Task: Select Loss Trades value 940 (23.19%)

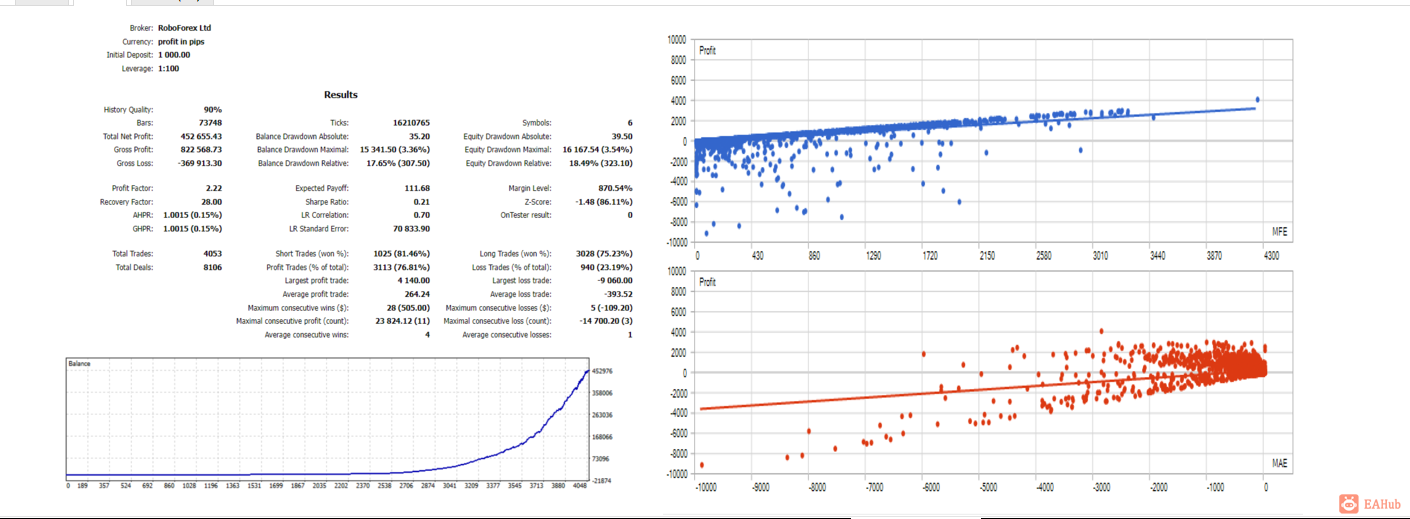Action: [x=605, y=267]
